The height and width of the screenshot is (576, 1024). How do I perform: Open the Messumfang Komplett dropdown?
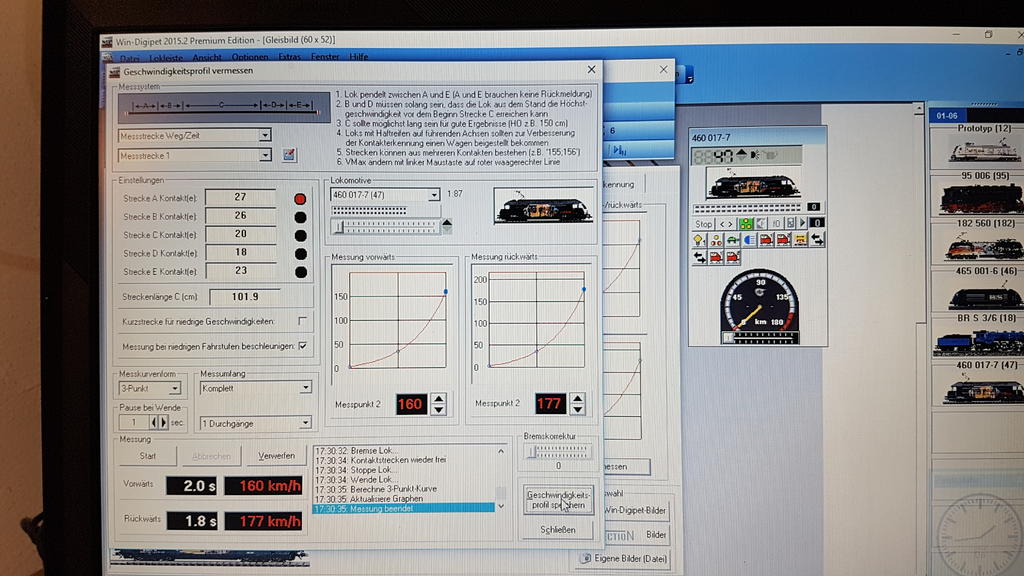tap(305, 388)
